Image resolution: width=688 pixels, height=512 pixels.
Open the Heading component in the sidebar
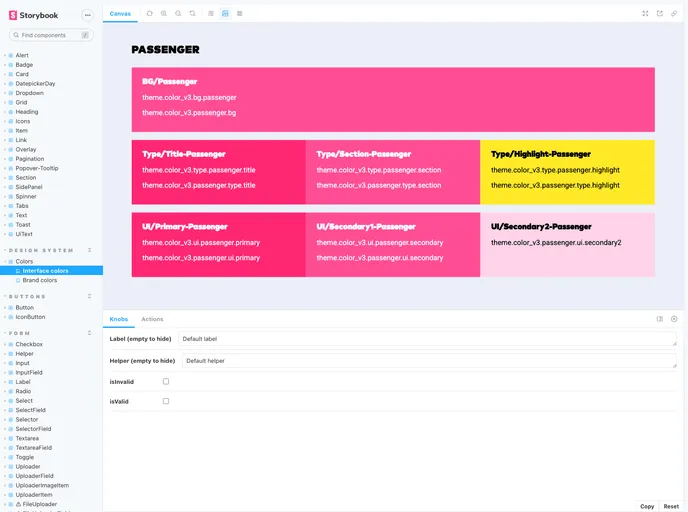27,112
